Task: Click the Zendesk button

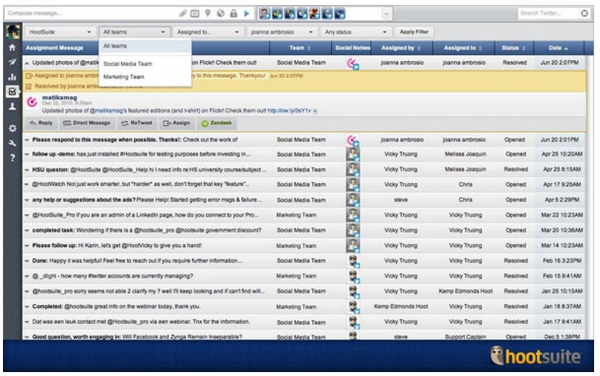Action: (217, 123)
